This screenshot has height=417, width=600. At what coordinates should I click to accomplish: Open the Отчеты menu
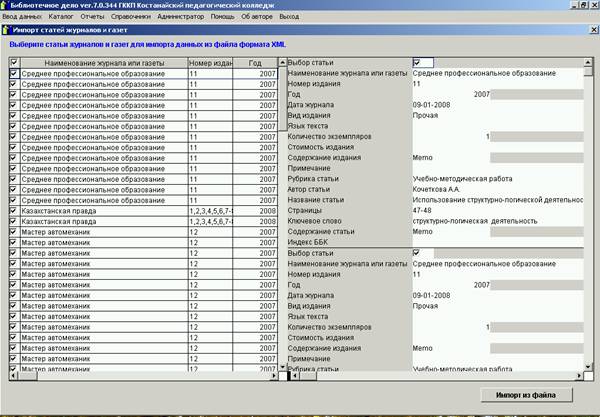(x=92, y=17)
